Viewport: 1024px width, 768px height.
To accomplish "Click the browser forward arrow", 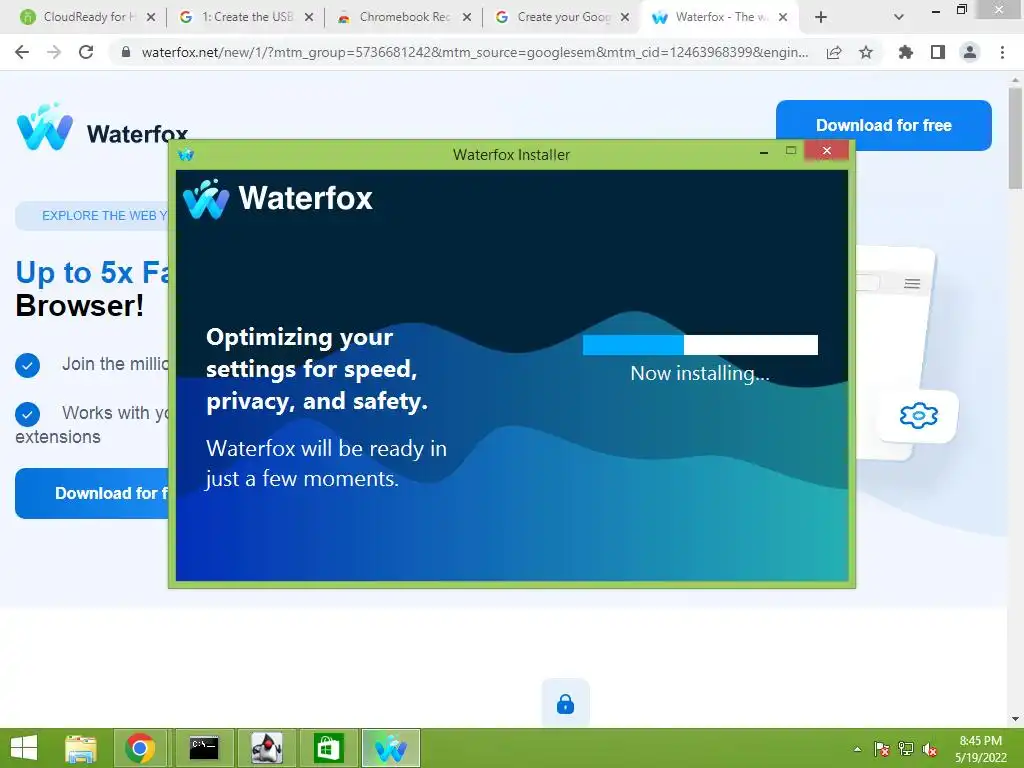I will 54,52.
